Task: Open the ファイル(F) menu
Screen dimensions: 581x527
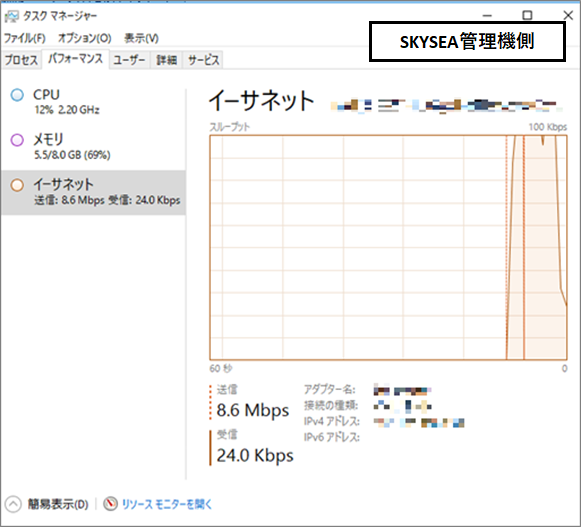Action: coord(24,38)
